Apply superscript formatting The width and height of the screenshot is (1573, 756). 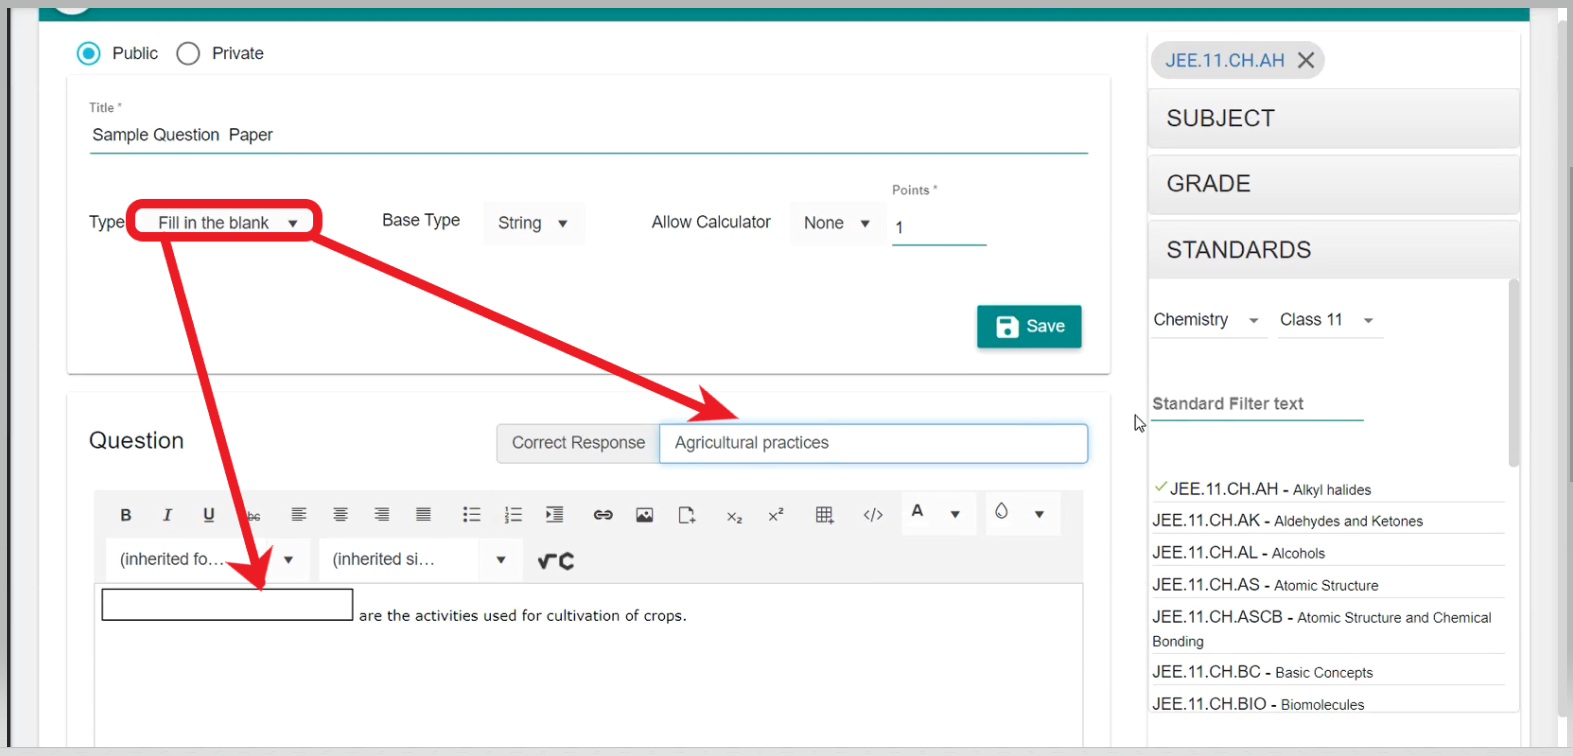pyautogui.click(x=776, y=515)
